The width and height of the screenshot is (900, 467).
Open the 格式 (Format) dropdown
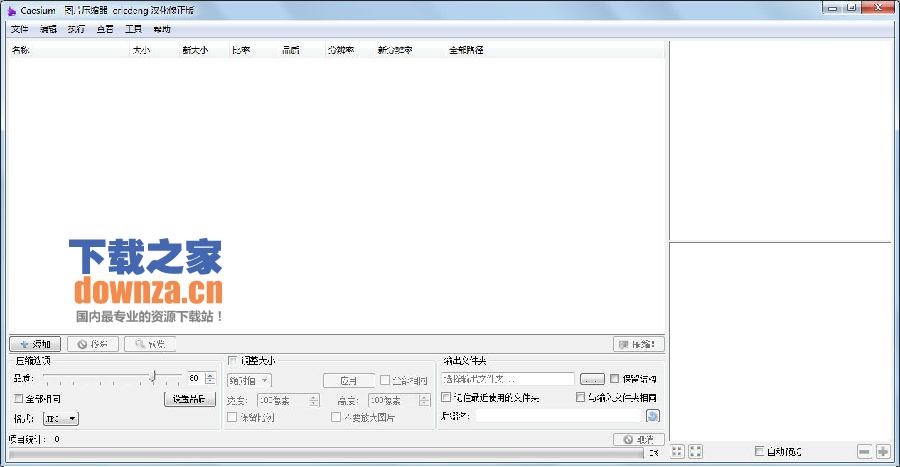coord(61,419)
